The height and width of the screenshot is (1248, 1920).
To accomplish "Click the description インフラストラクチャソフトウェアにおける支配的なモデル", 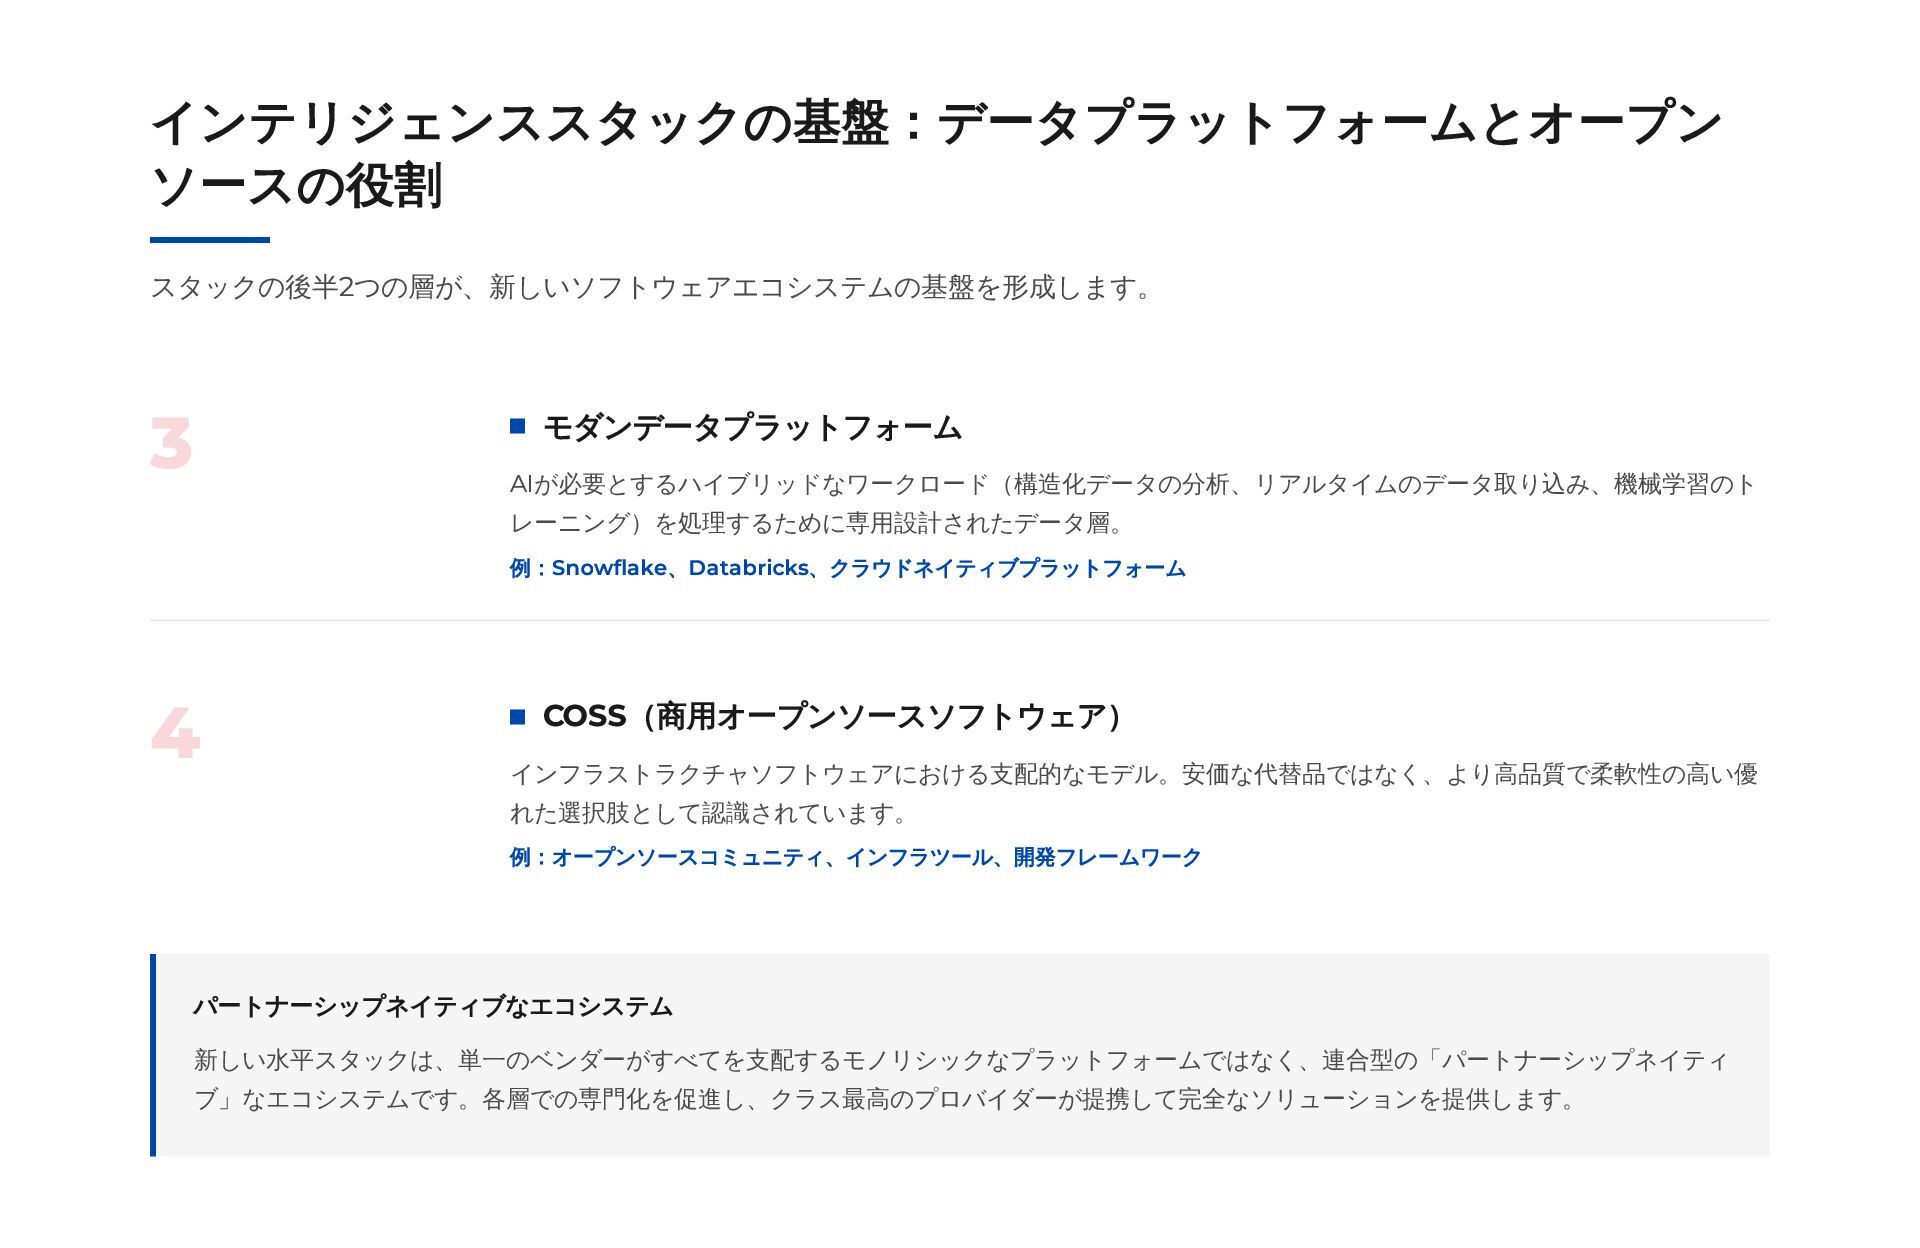I will (x=1134, y=793).
